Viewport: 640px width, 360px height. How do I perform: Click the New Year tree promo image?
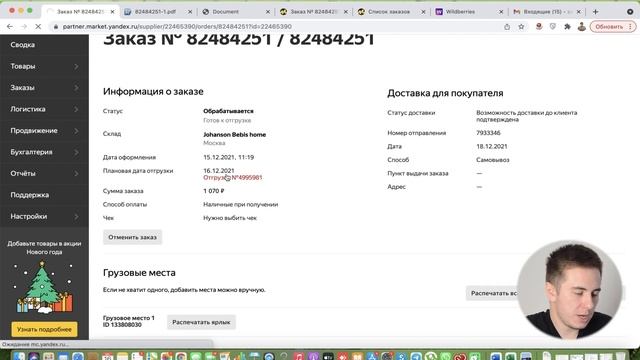pos(44,287)
